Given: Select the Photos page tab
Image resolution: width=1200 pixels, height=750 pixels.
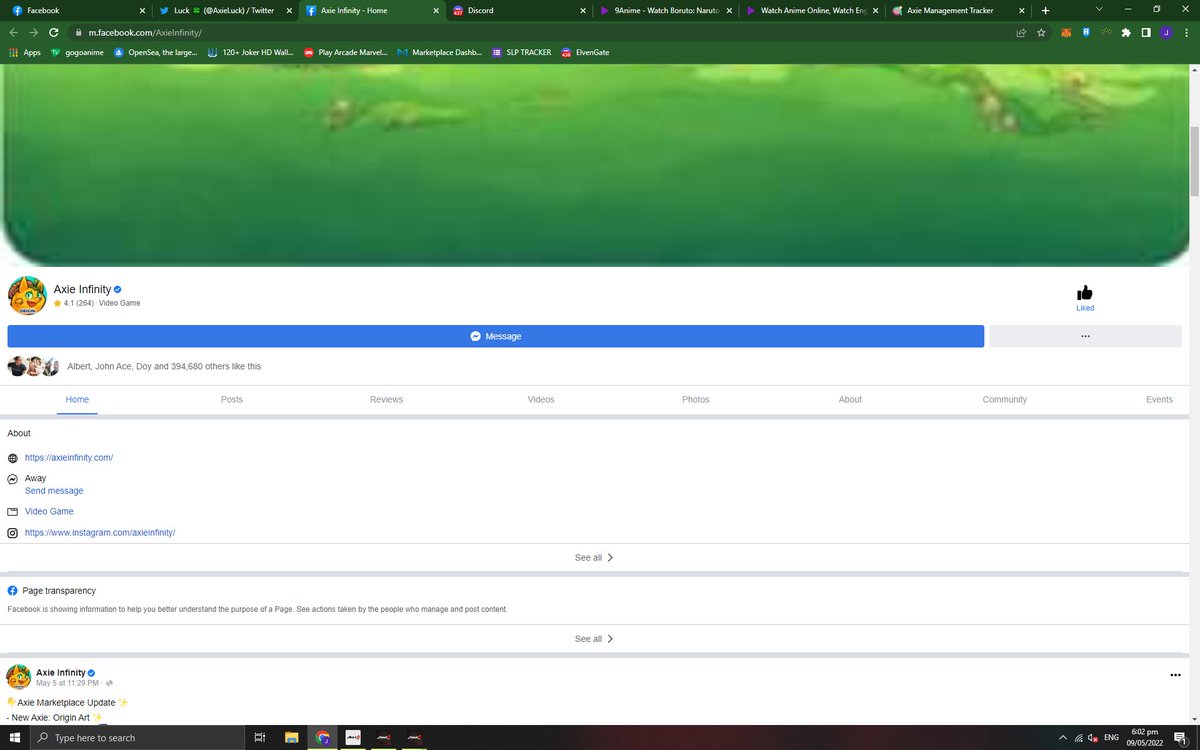Looking at the screenshot, I should 696,399.
